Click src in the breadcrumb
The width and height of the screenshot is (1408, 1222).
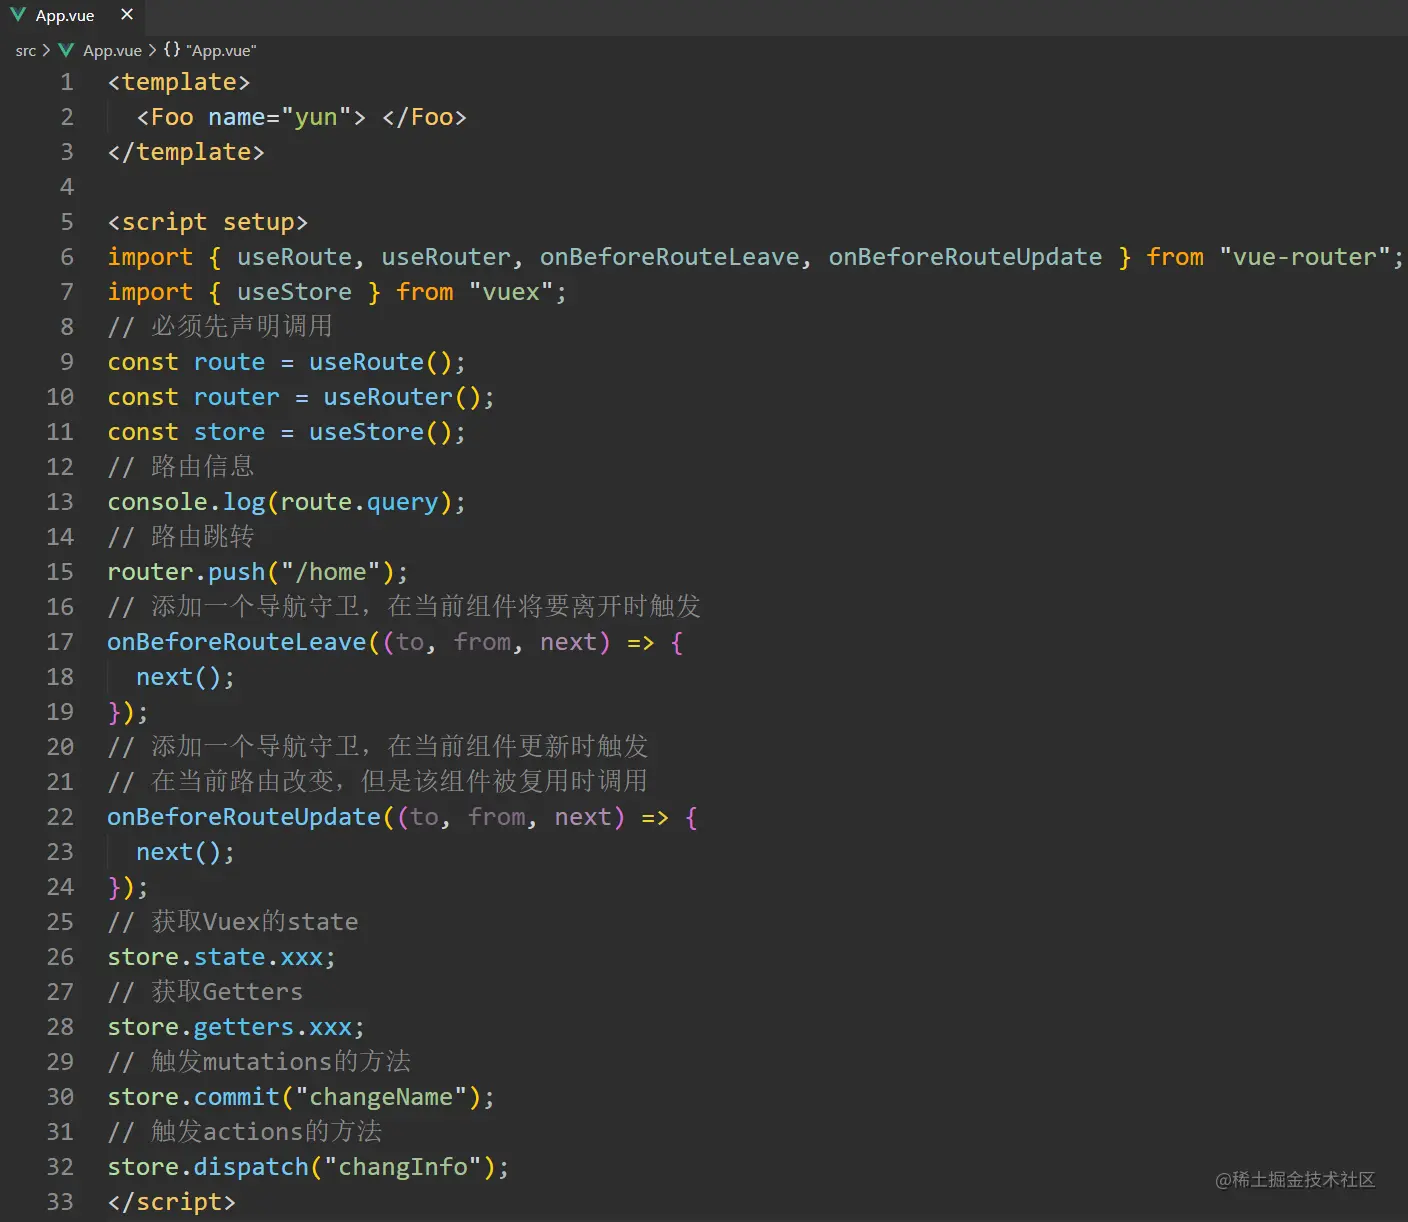25,50
